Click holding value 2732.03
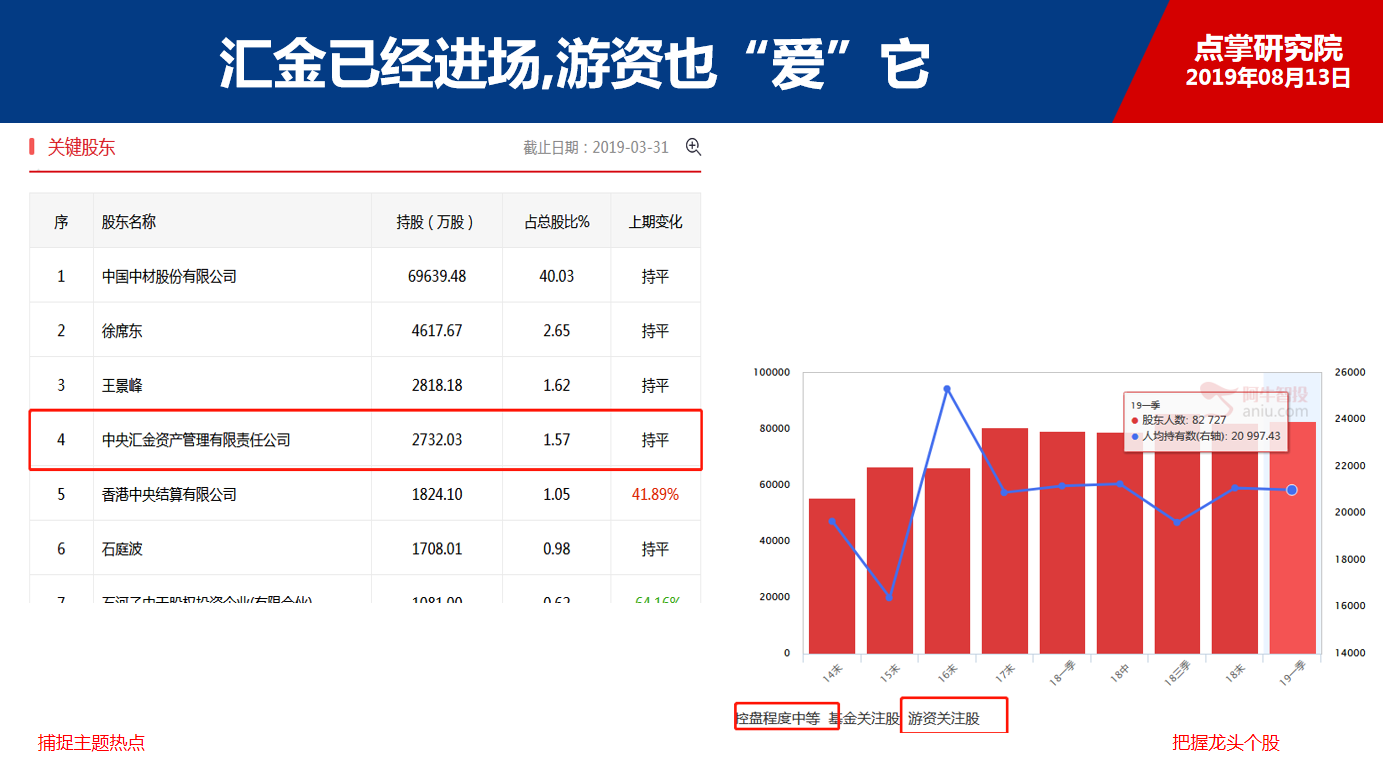Image resolution: width=1383 pixels, height=764 pixels. (437, 440)
